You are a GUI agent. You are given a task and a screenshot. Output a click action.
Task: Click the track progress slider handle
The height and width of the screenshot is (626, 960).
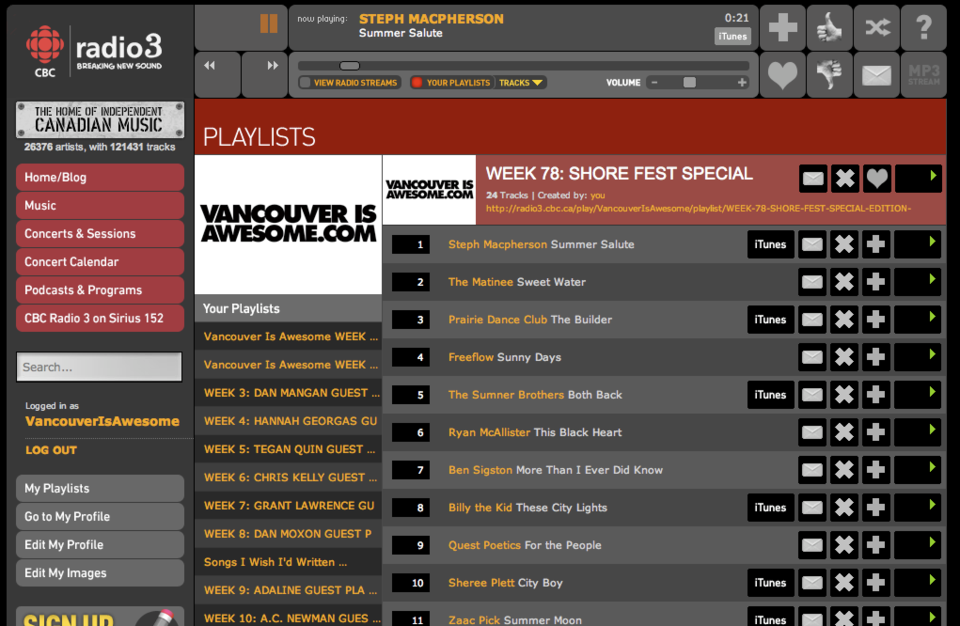coord(350,66)
